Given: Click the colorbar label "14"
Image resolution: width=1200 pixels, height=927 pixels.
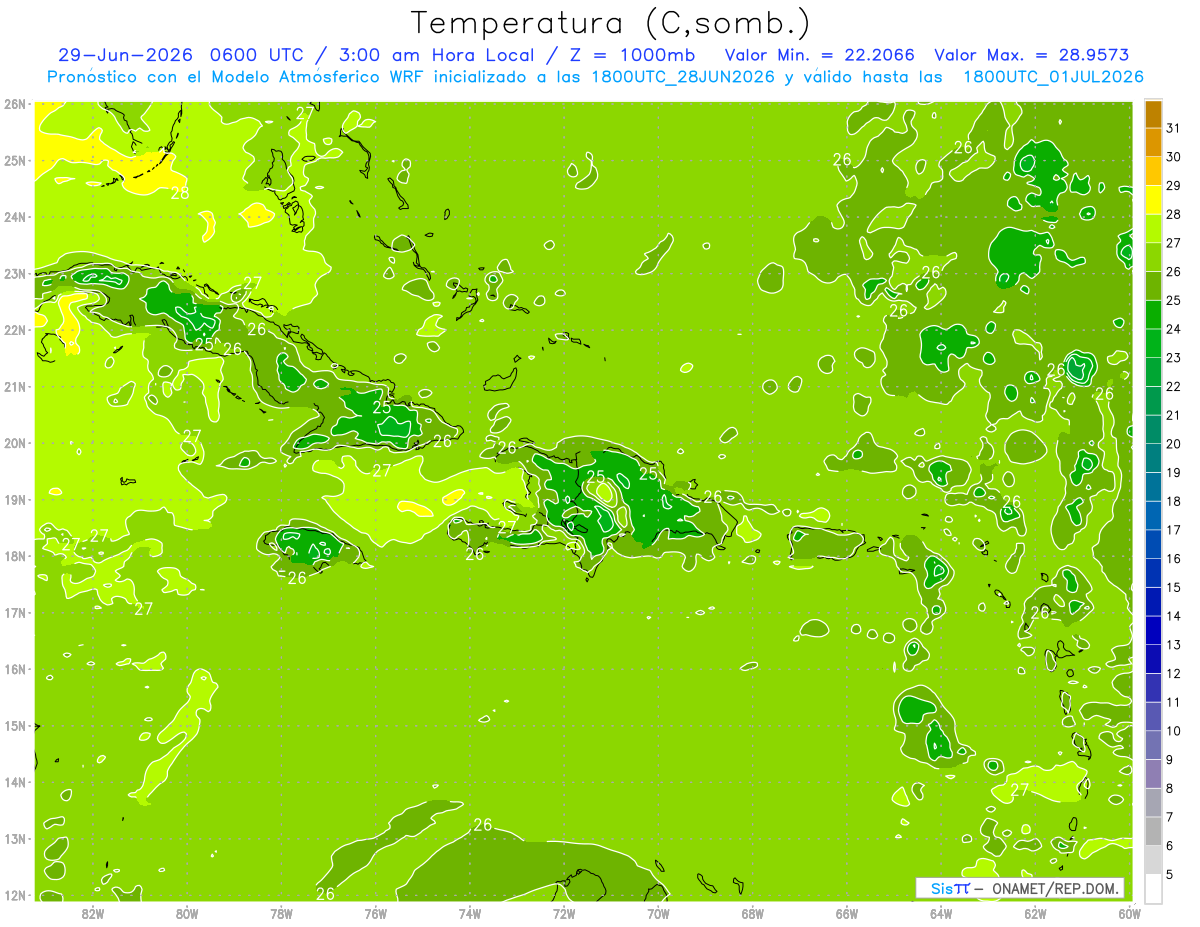Looking at the screenshot, I should 1174,616.
